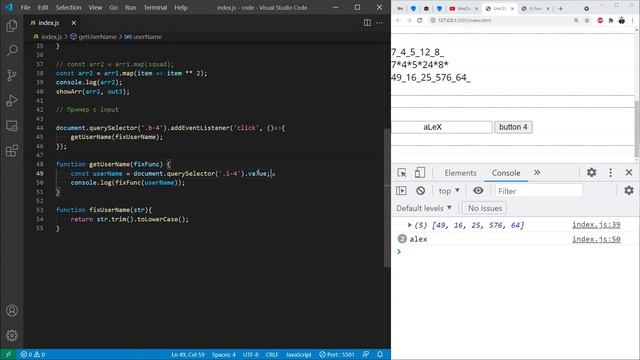Open editor More Actions ellipsis
Image resolution: width=640 pixels, height=360 pixels.
click(380, 23)
